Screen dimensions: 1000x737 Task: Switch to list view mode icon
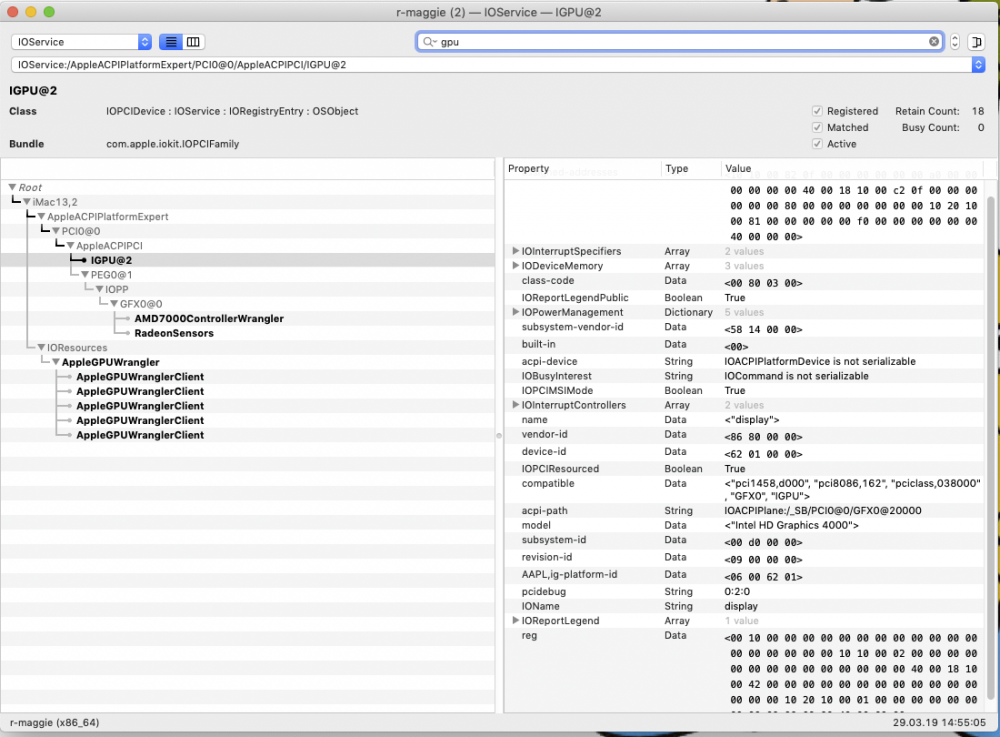tap(171, 42)
